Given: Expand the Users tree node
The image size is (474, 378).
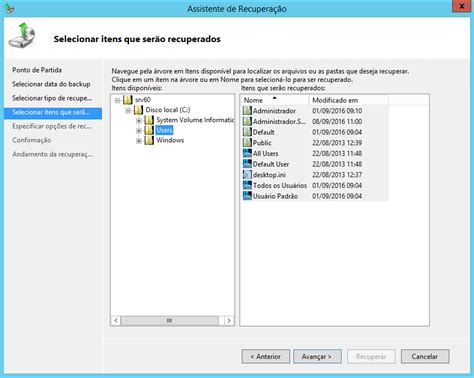Looking at the screenshot, I should pos(139,130).
